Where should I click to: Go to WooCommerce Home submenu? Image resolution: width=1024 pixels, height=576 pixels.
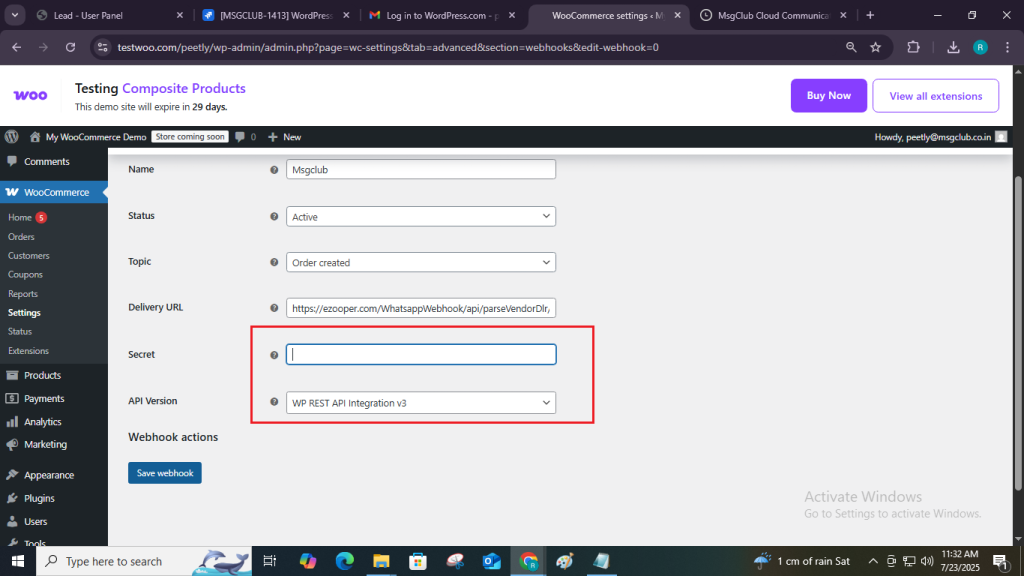pos(20,217)
